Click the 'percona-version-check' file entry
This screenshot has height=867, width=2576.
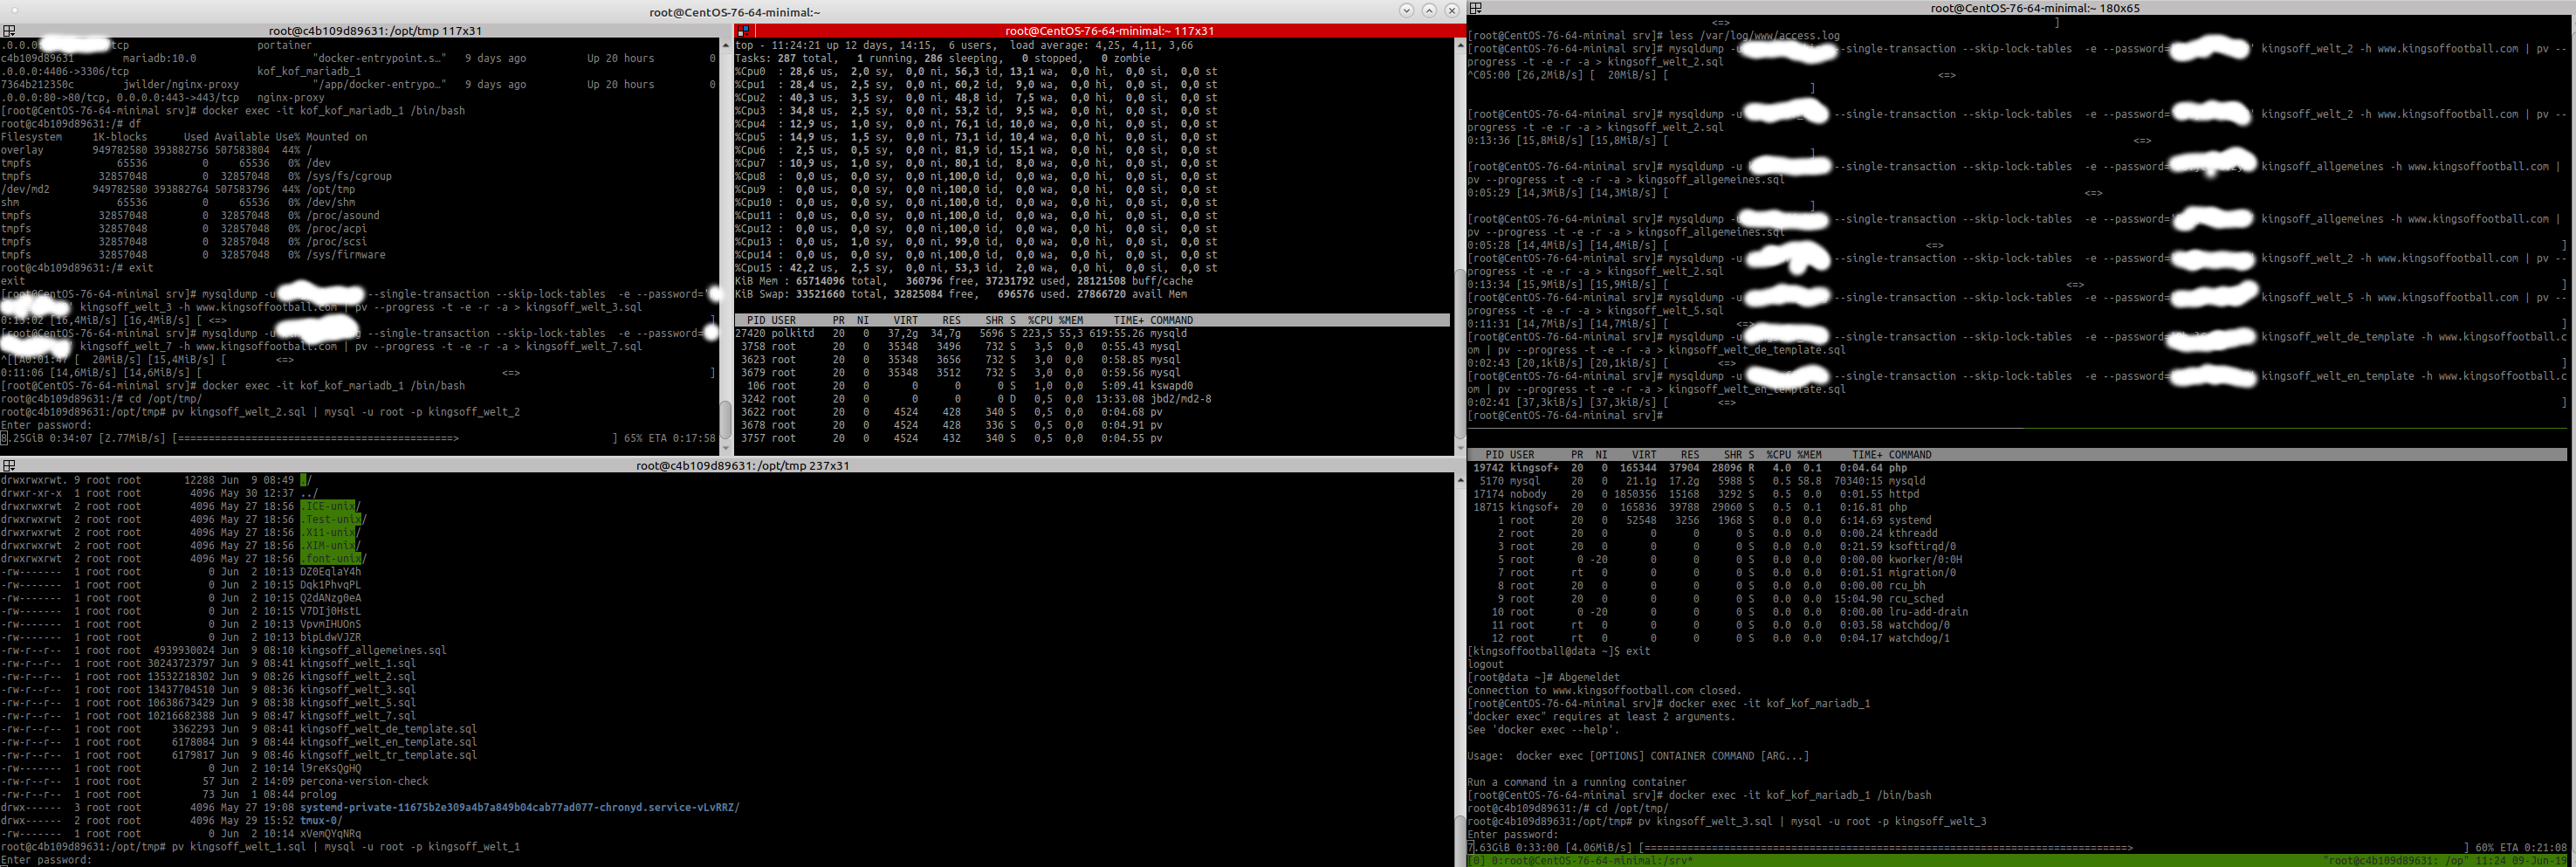click(x=364, y=781)
